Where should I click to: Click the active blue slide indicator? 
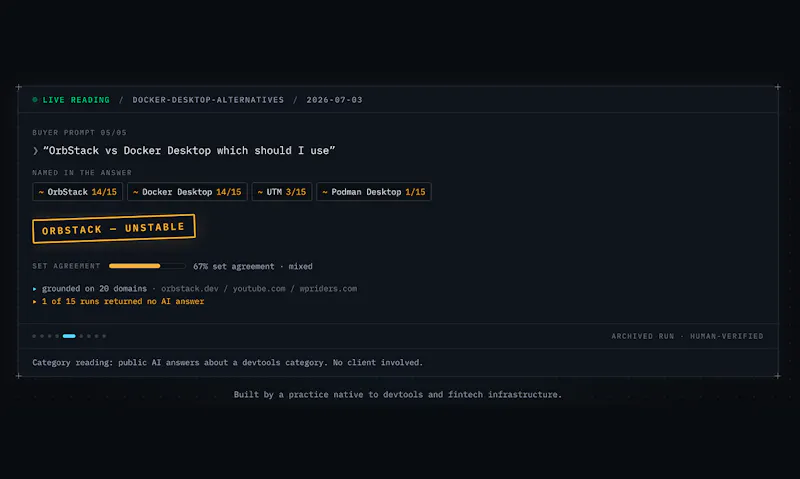point(69,336)
